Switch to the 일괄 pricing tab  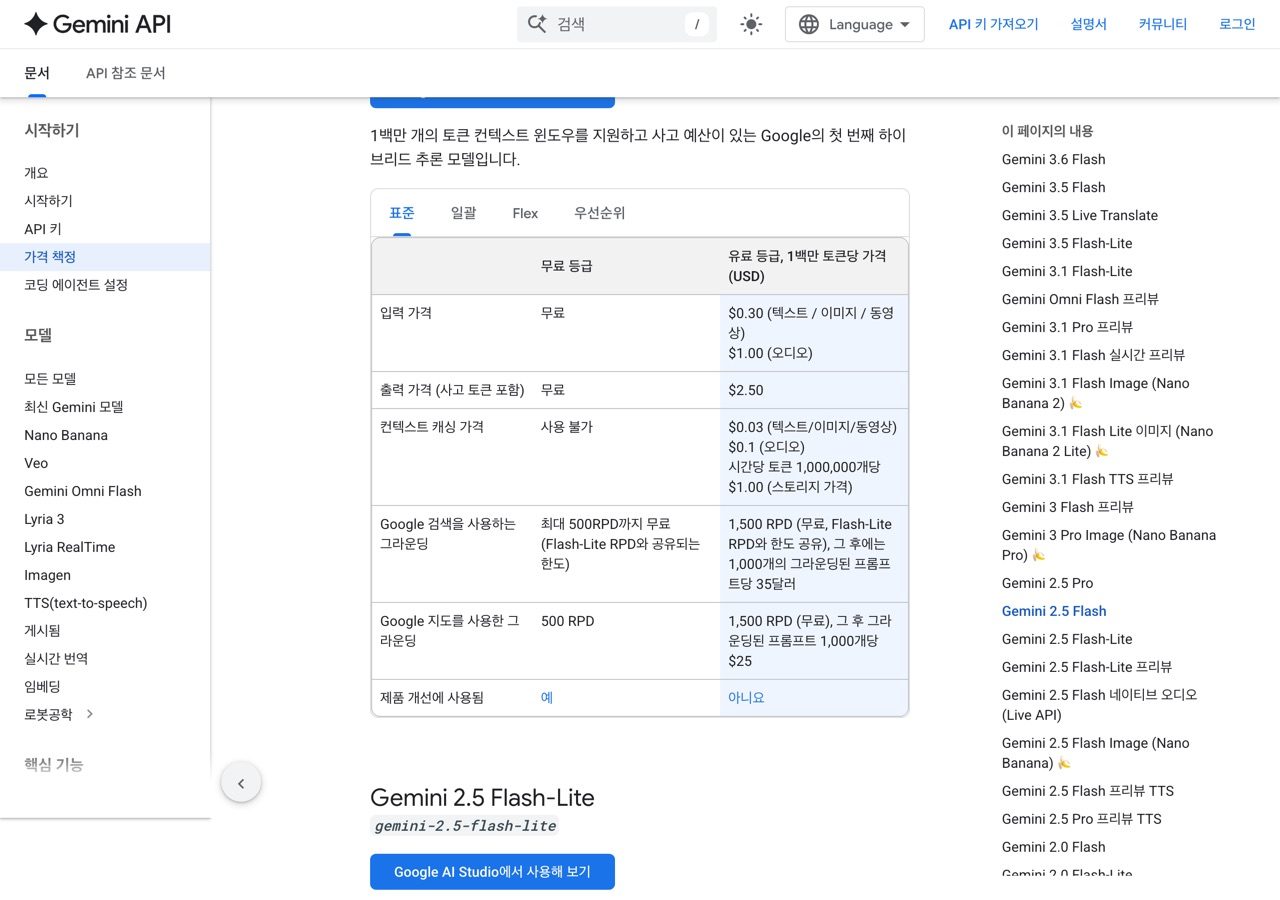click(464, 213)
